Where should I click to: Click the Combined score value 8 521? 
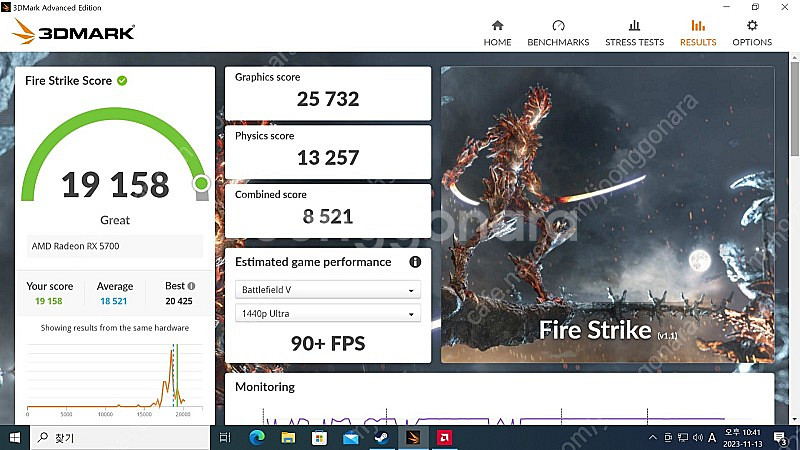[328, 216]
